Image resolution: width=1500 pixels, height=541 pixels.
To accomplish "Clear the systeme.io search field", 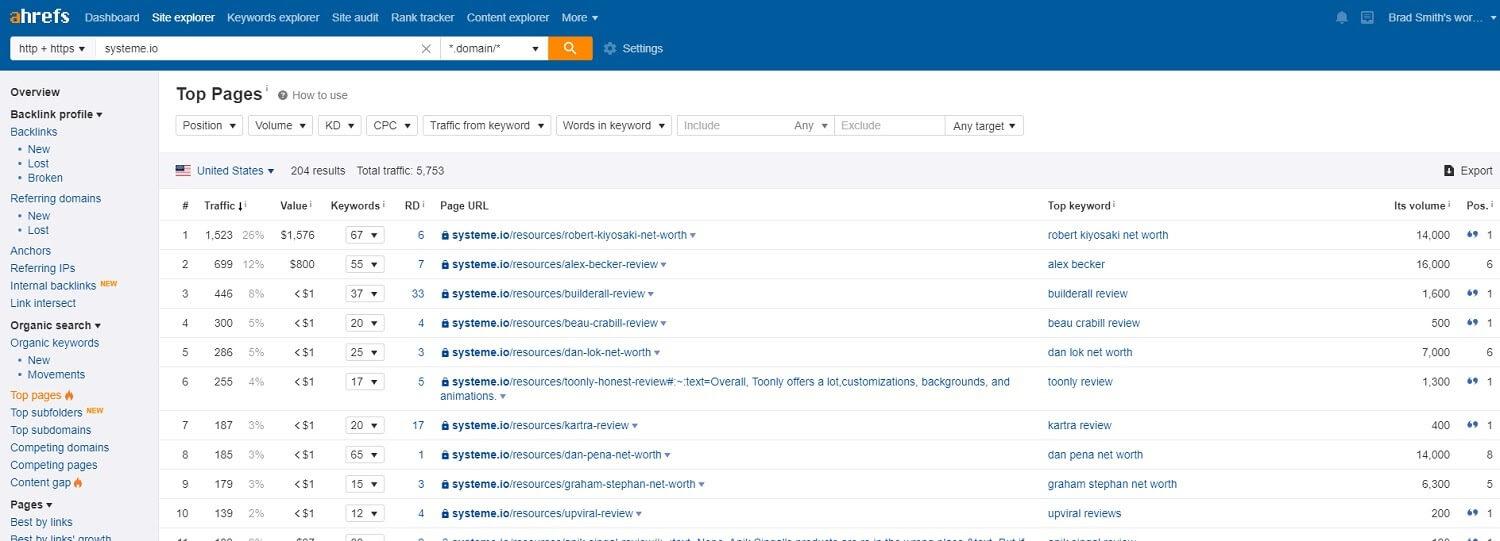I will (426, 48).
